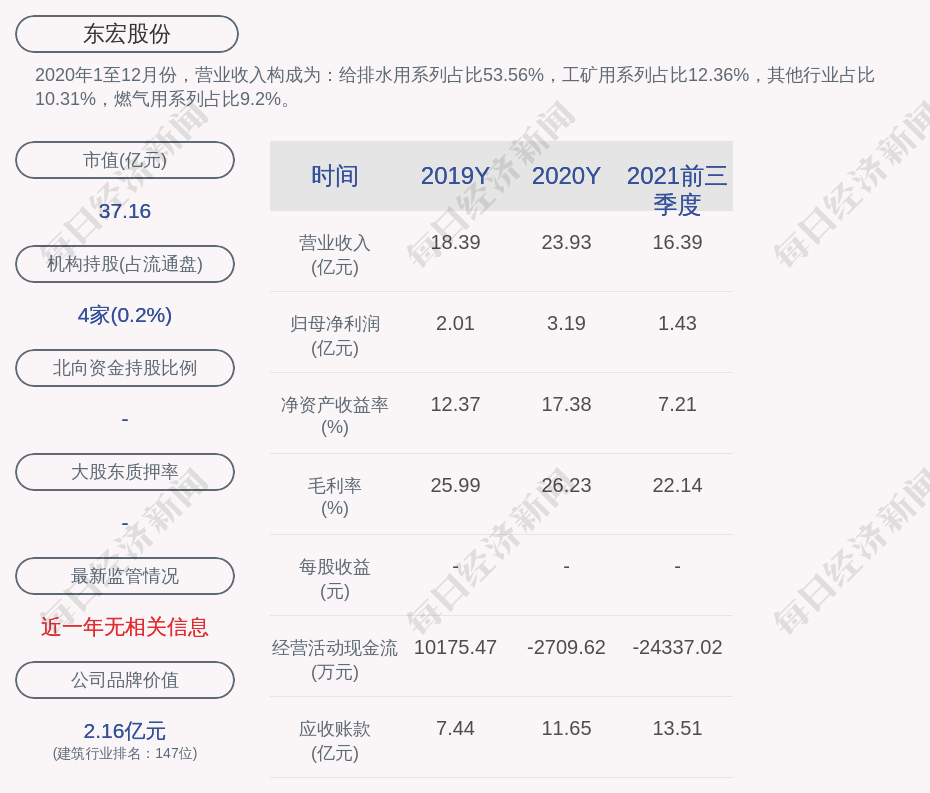This screenshot has width=930, height=793.
Task: Click revenue value 23.93
Action: (566, 243)
